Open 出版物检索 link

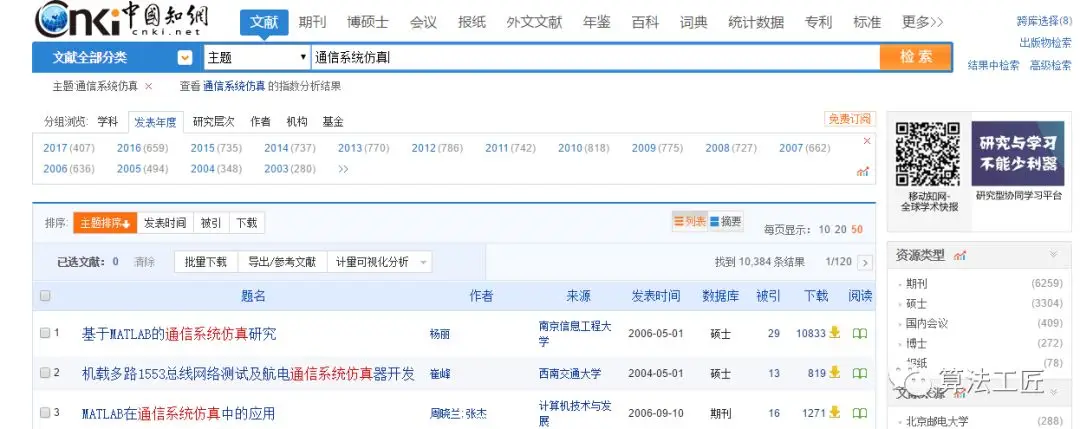pyautogui.click(x=1045, y=43)
